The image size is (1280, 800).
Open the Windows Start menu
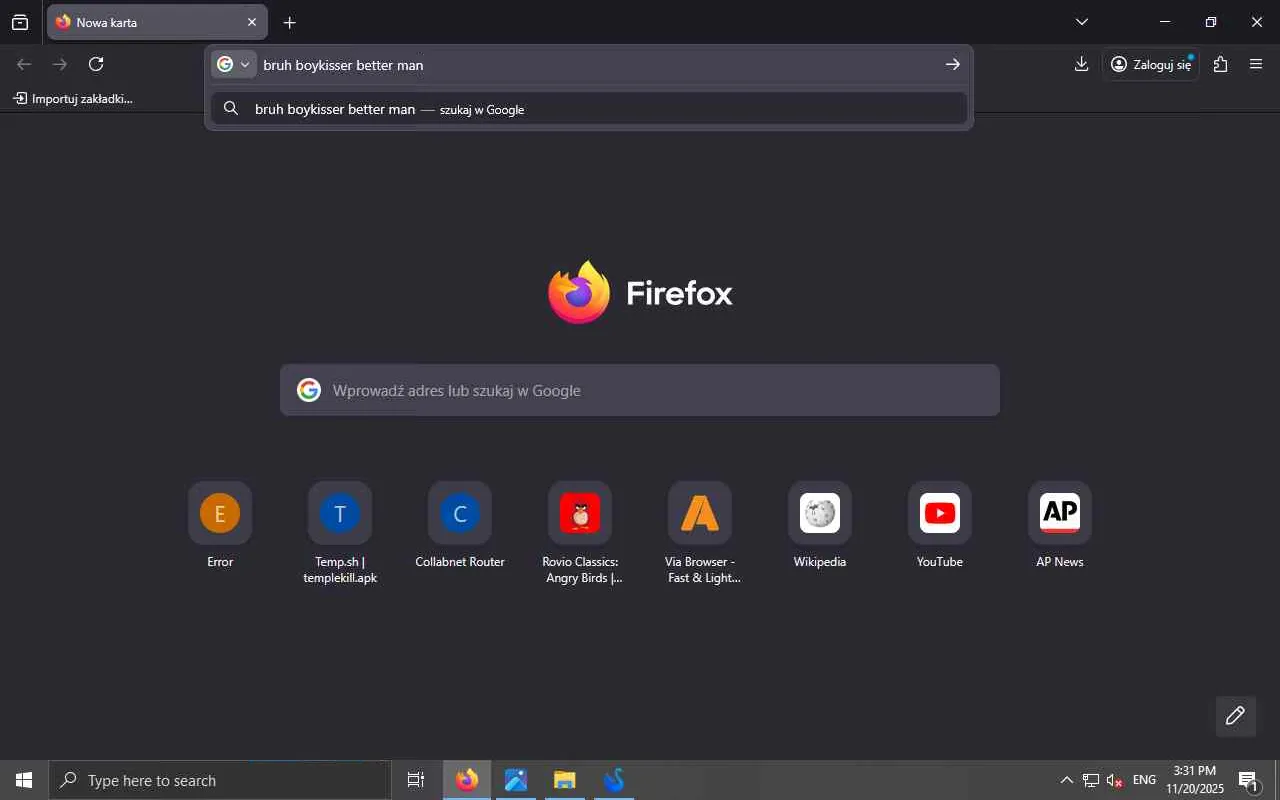pos(24,780)
